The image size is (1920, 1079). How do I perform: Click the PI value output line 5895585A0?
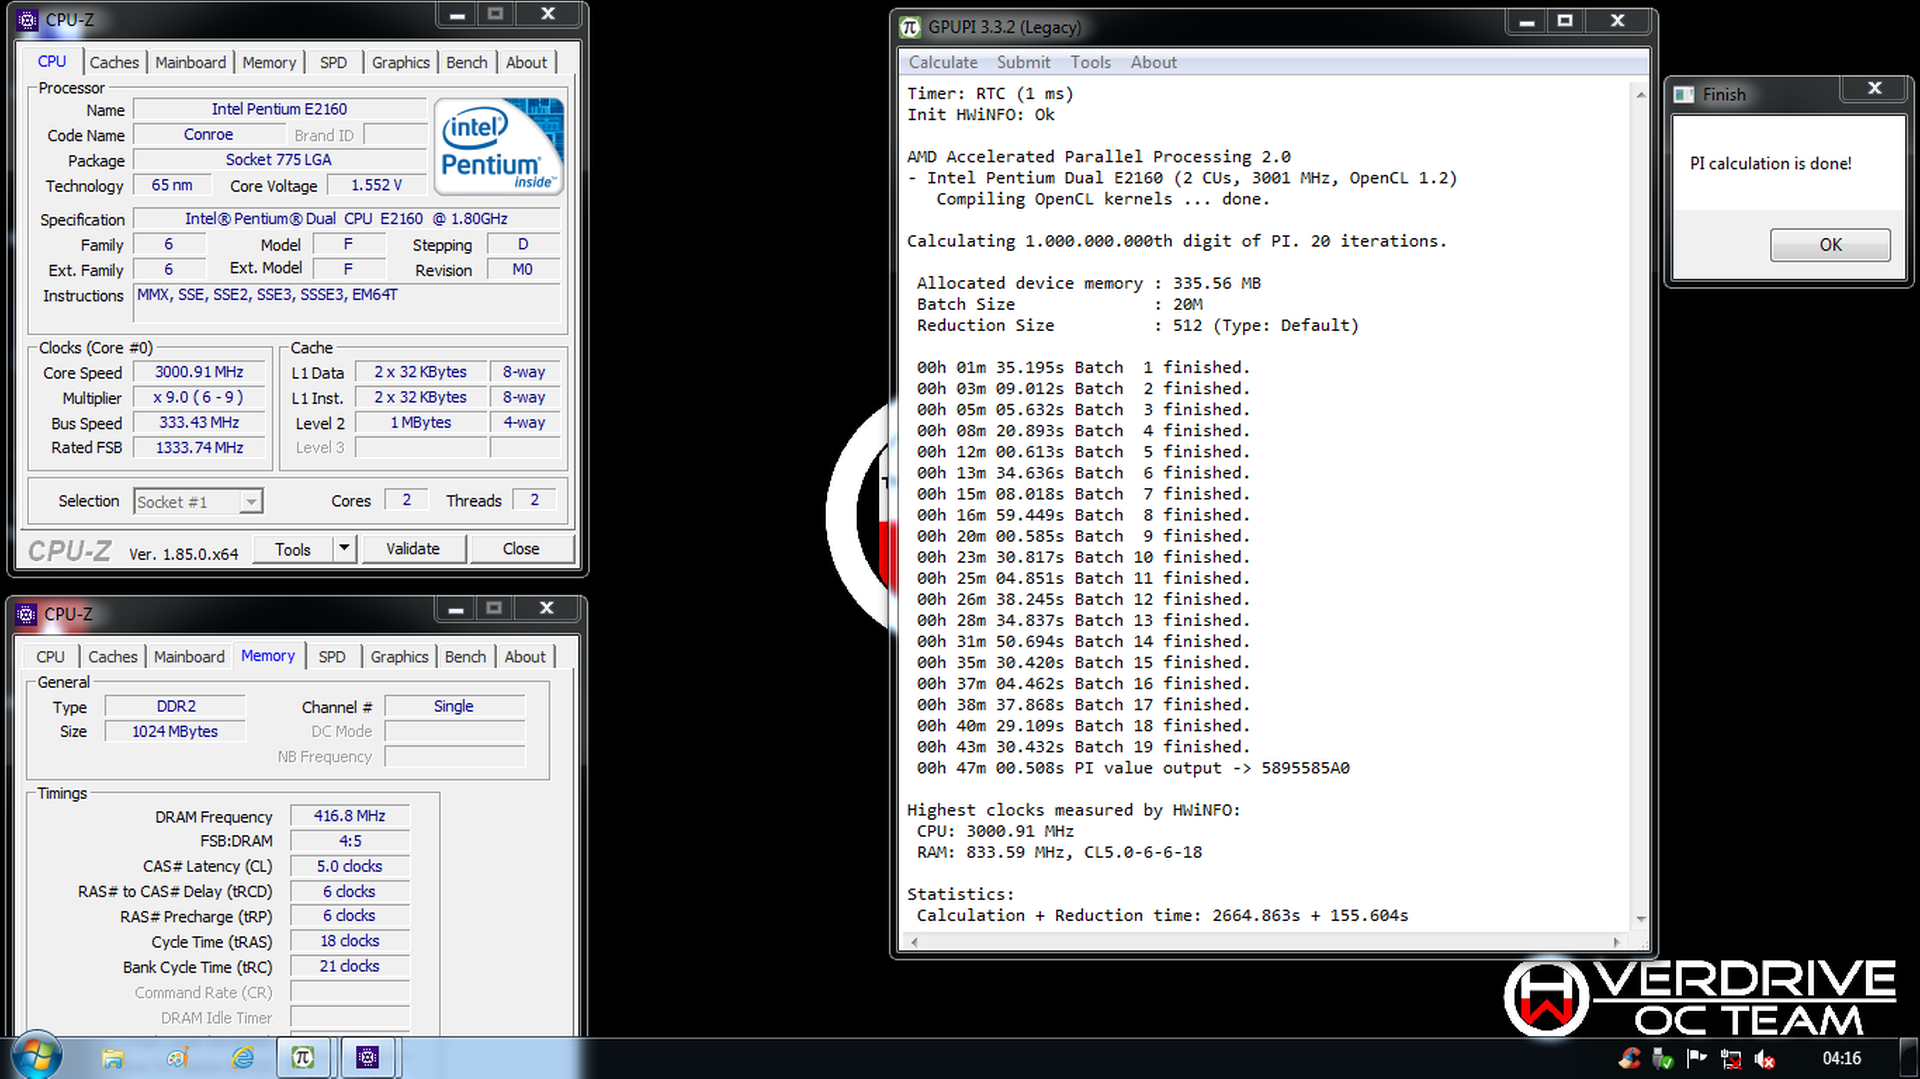(x=1133, y=768)
